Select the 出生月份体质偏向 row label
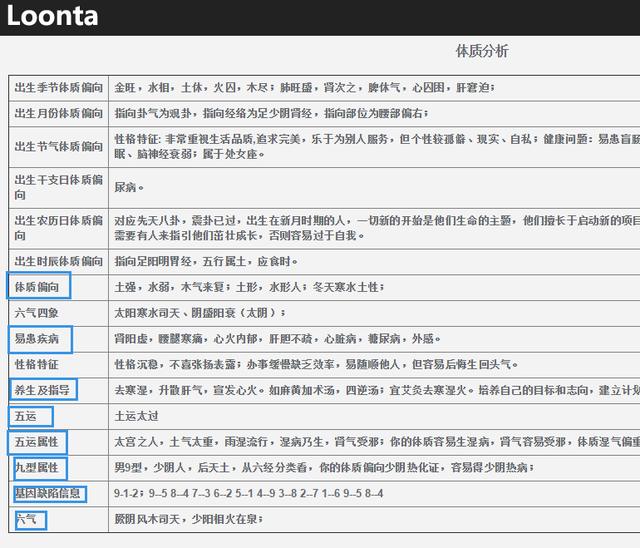Viewport: 640px width, 548px height. click(x=58, y=114)
